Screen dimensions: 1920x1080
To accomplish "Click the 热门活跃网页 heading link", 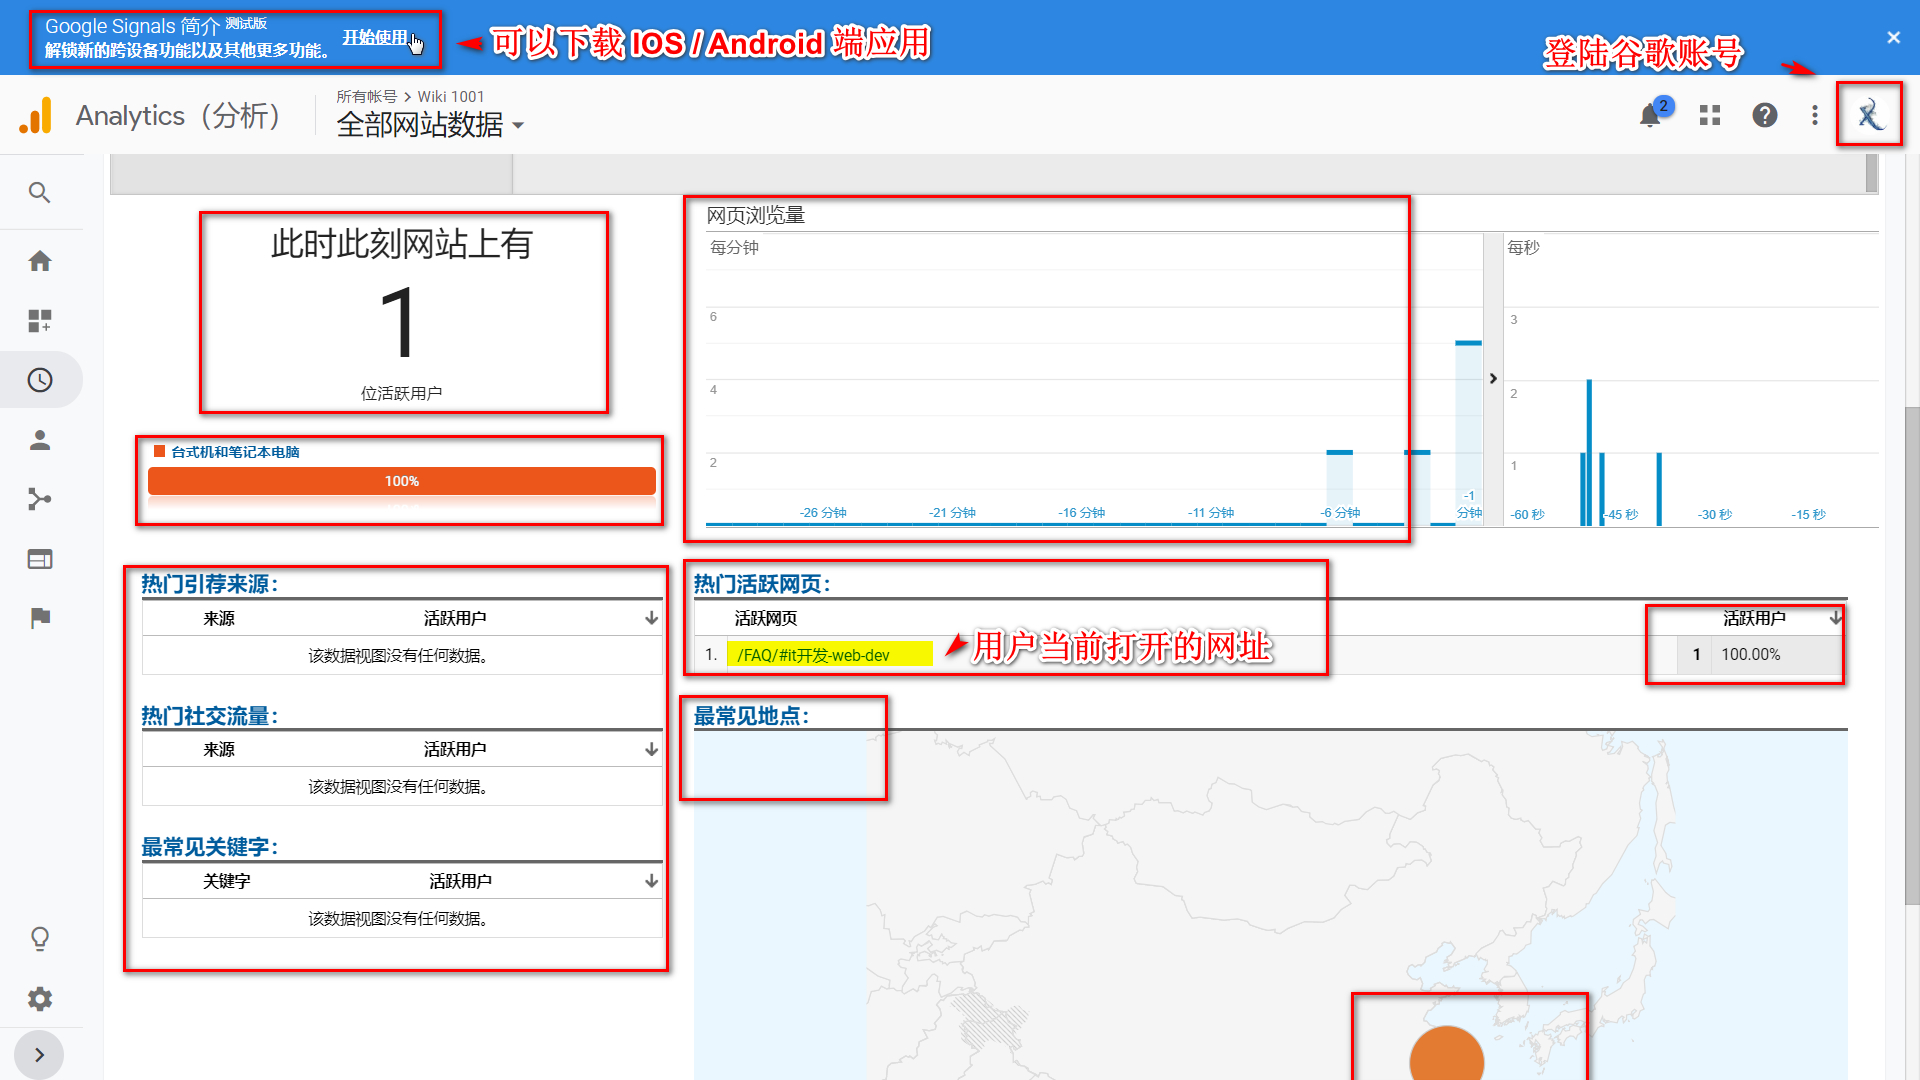I will [x=762, y=584].
